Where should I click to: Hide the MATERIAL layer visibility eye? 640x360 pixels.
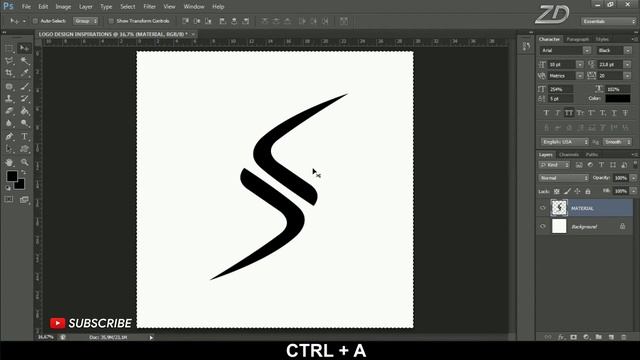tap(543, 208)
